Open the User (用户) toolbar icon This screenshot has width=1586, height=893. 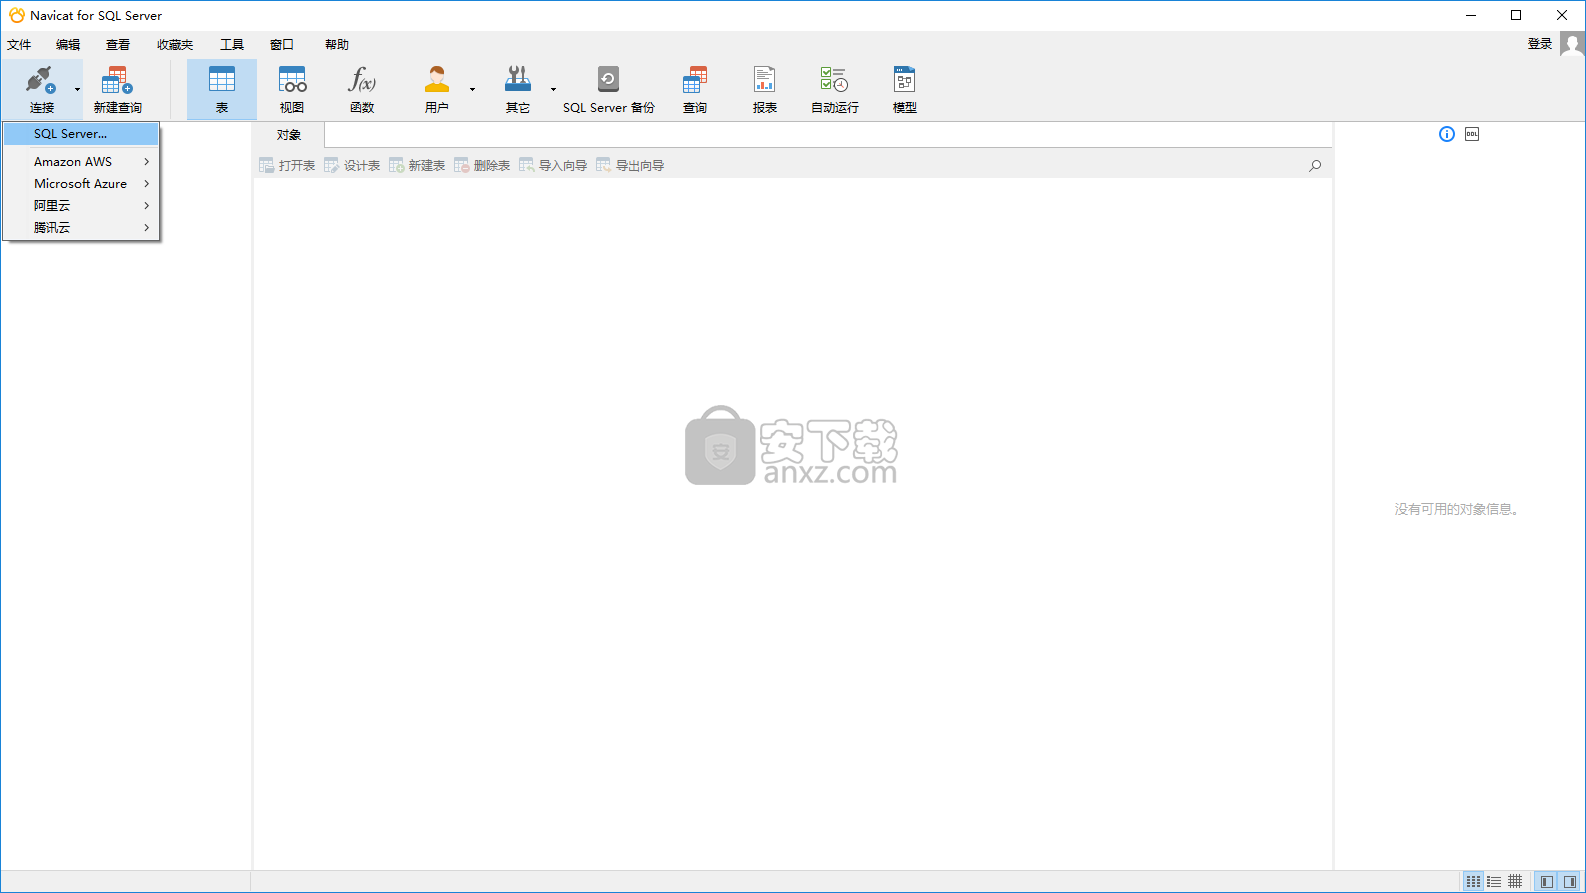point(437,89)
